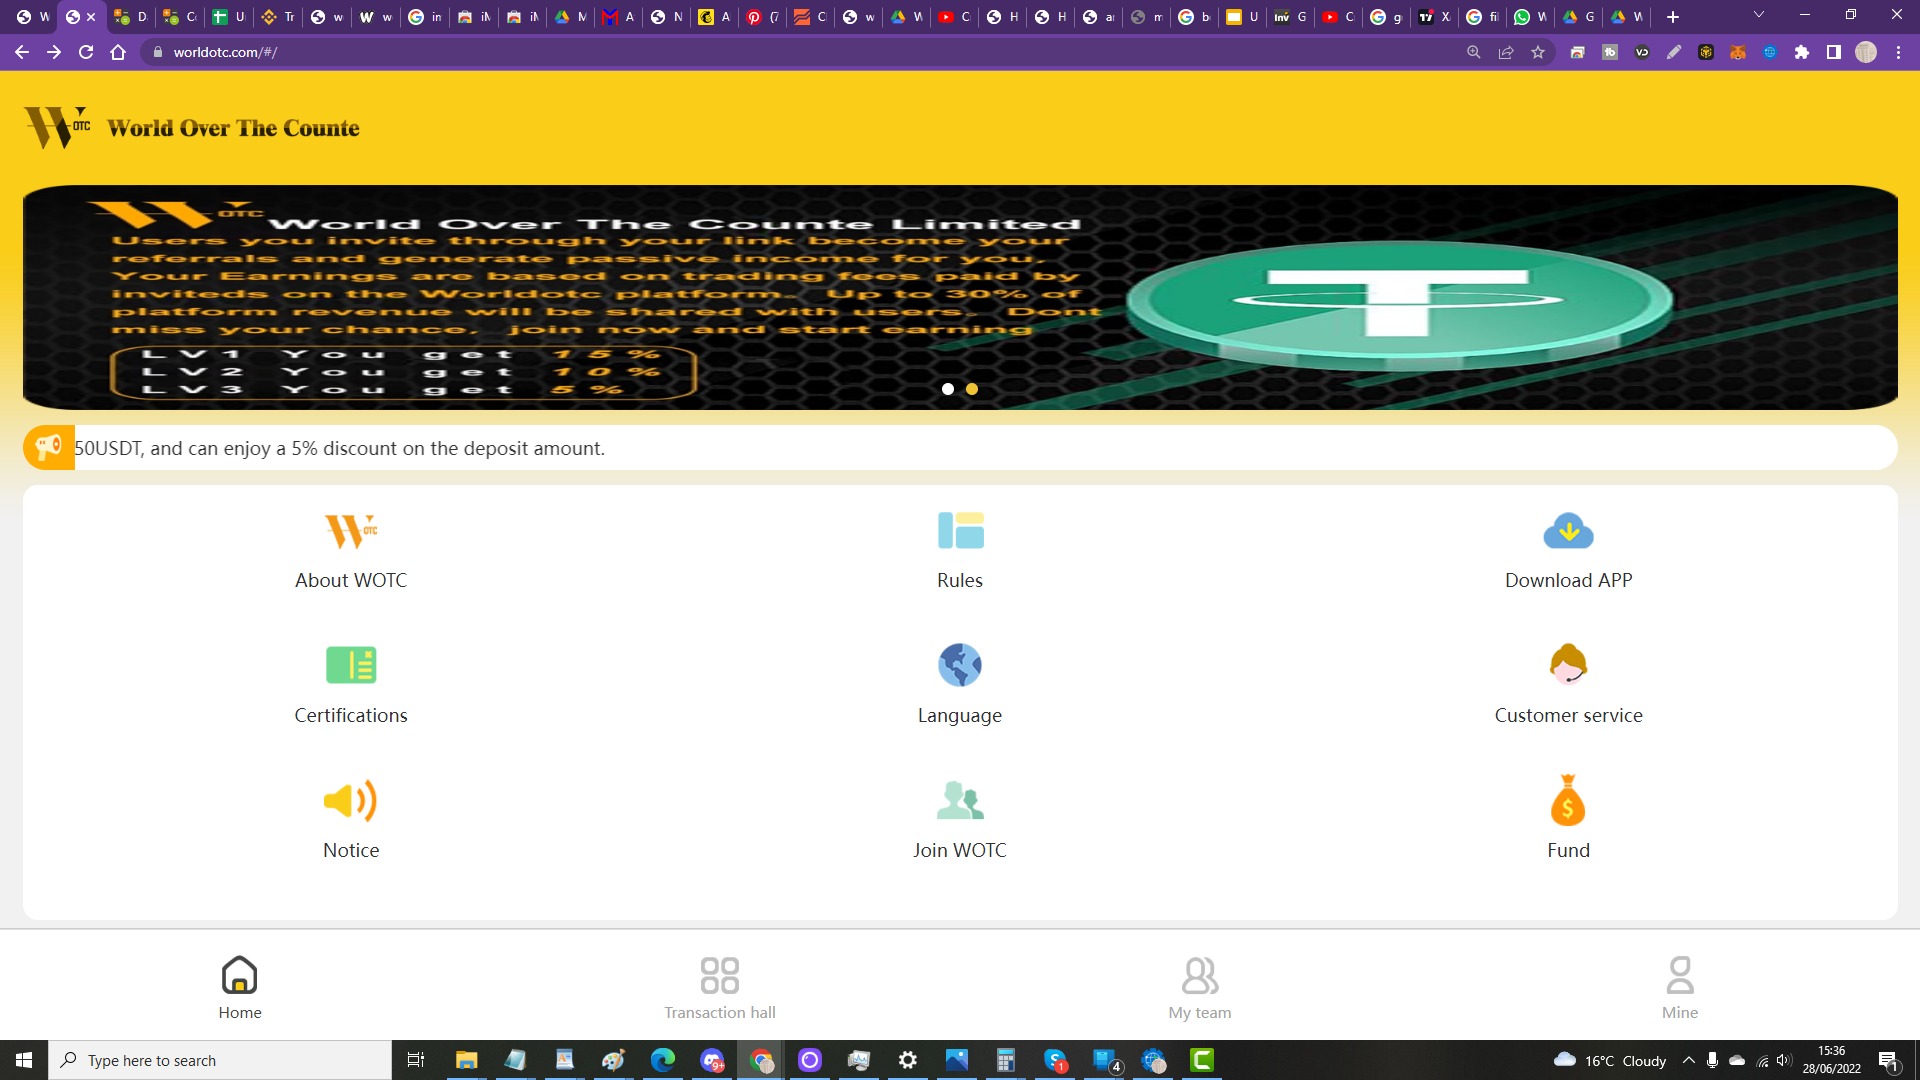
Task: Bookmark this page with the star
Action: [x=1538, y=52]
